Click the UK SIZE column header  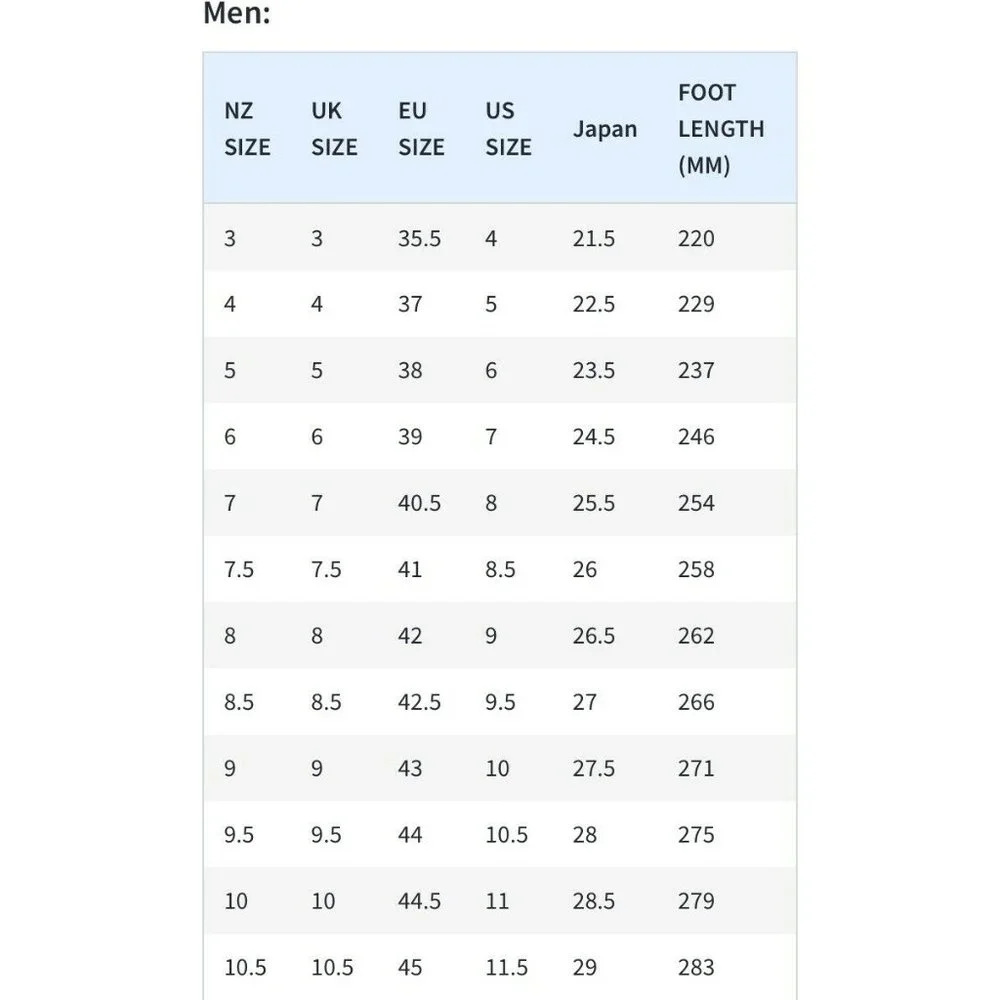334,129
